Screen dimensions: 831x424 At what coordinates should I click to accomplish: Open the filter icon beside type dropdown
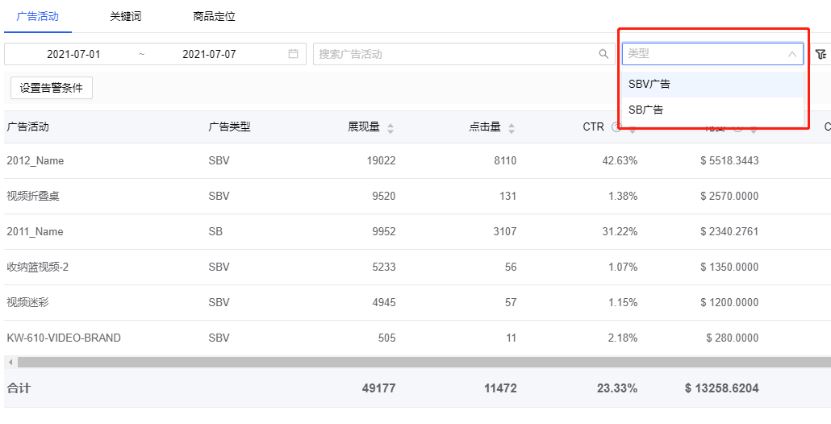(820, 54)
